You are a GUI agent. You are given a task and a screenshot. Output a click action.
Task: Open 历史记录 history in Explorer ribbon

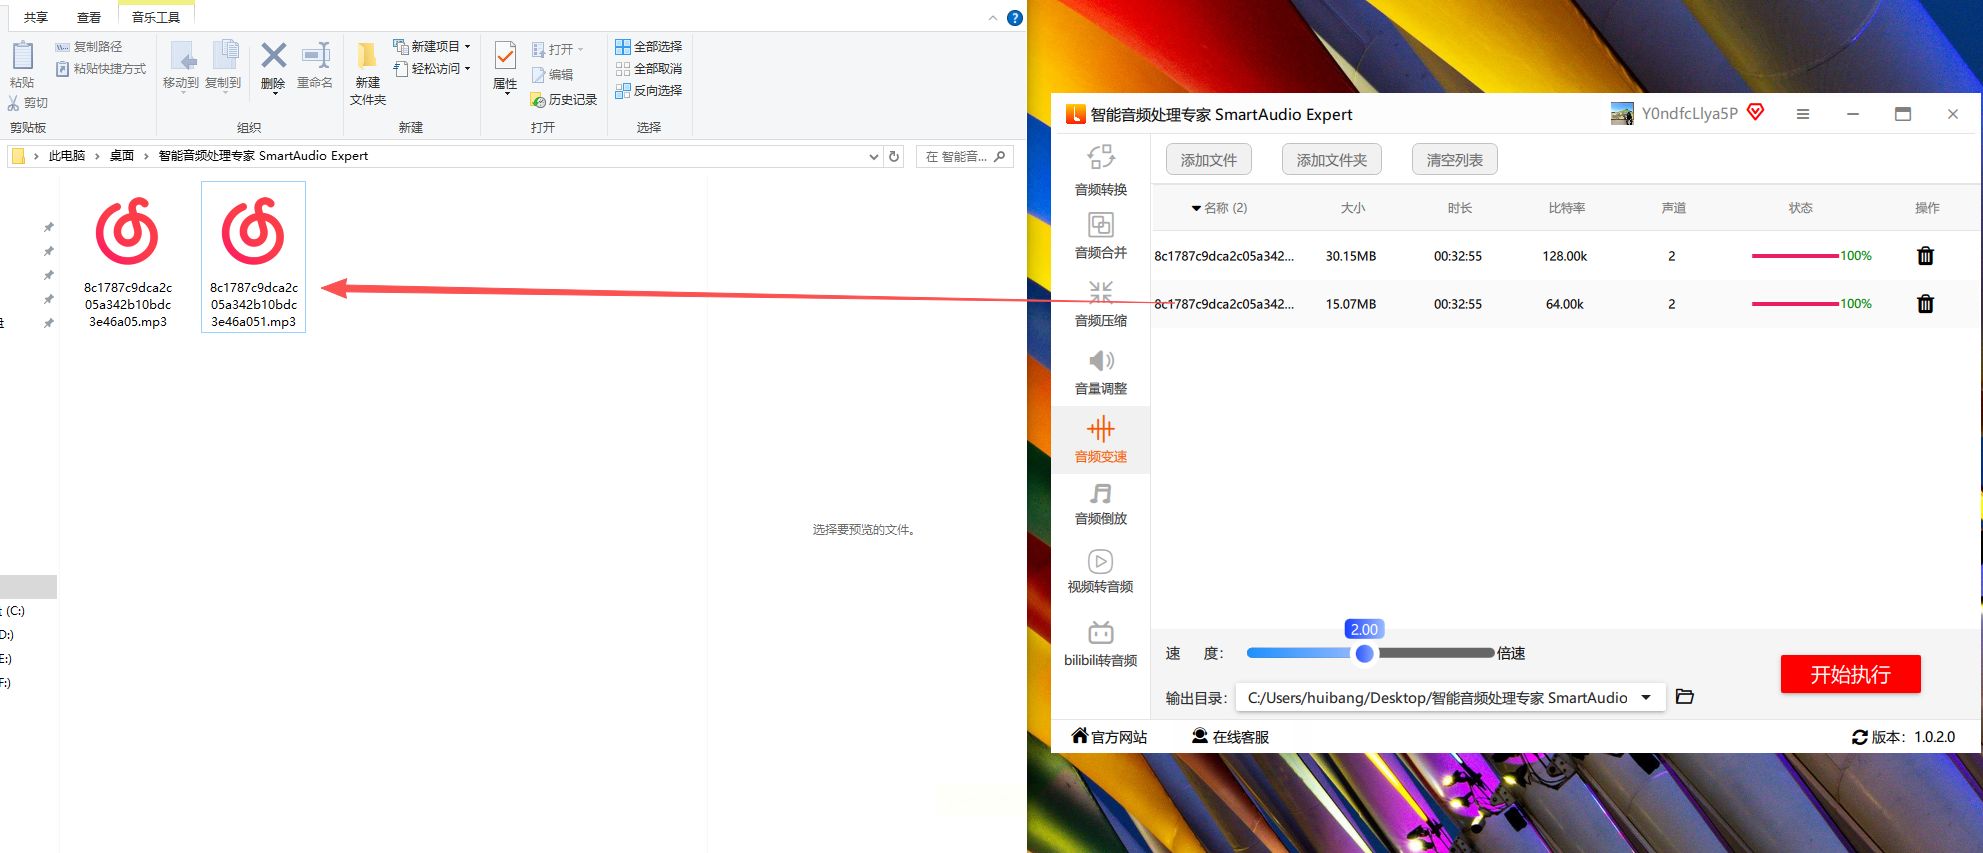point(564,100)
